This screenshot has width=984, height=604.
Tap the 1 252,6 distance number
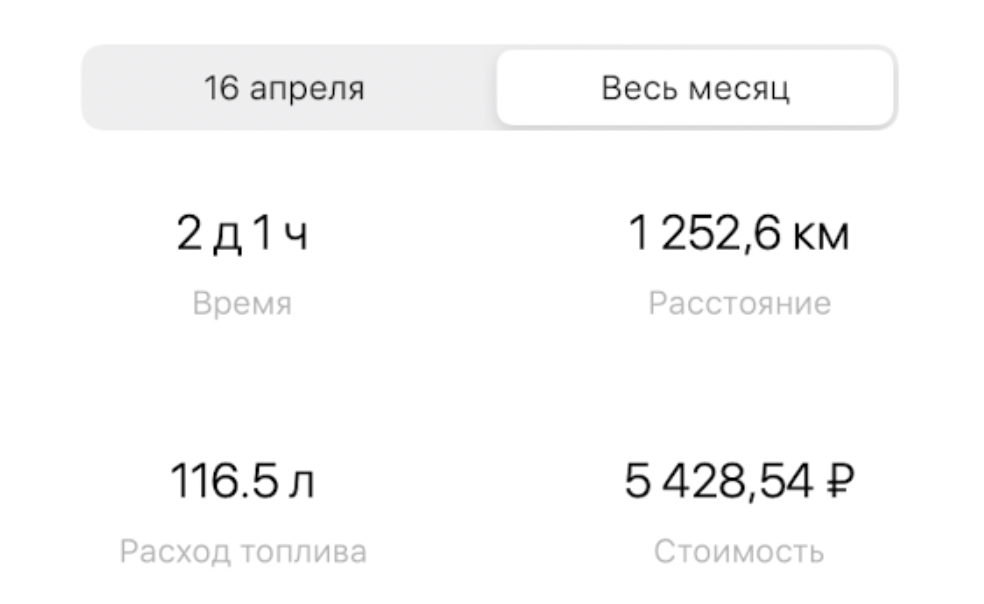pyautogui.click(x=699, y=236)
